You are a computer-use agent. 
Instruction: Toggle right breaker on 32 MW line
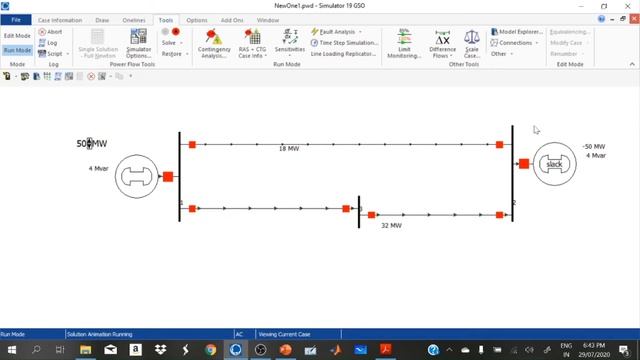click(x=500, y=215)
